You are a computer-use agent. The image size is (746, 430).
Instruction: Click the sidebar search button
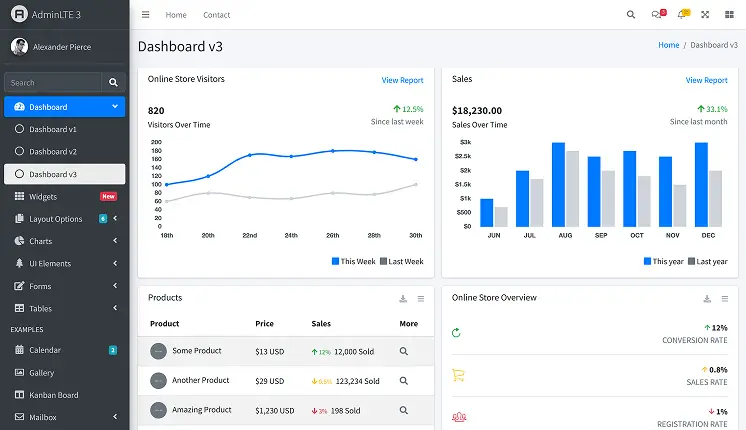[113, 82]
